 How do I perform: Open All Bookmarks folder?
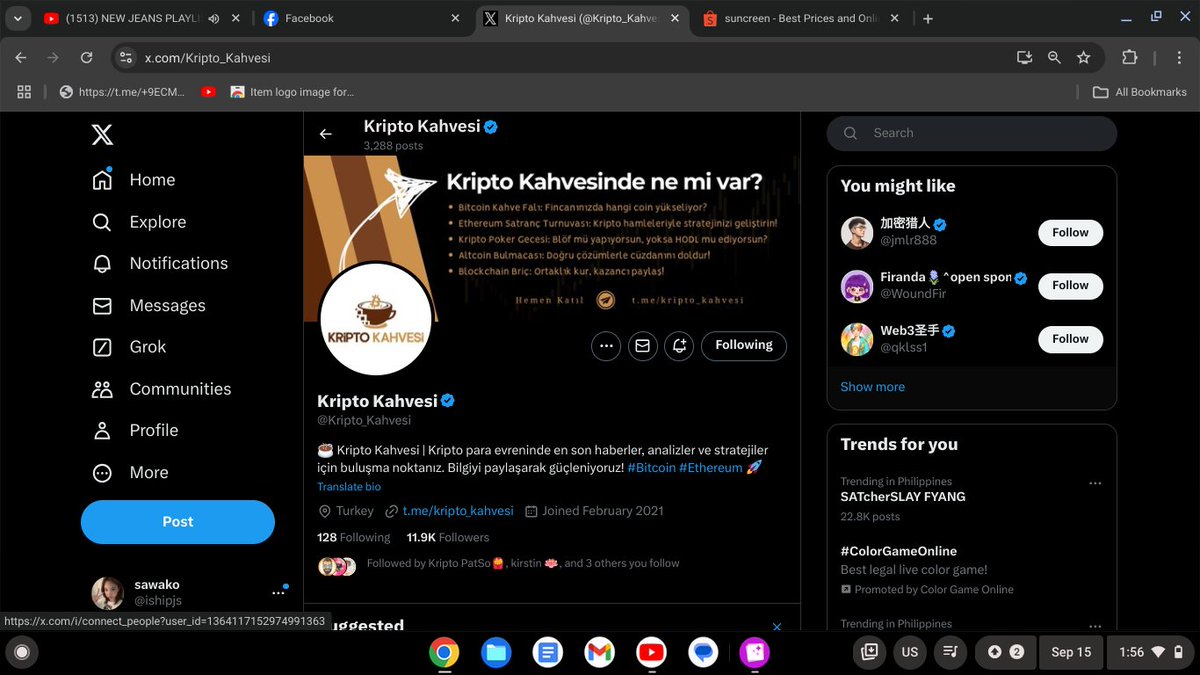pyautogui.click(x=1140, y=92)
